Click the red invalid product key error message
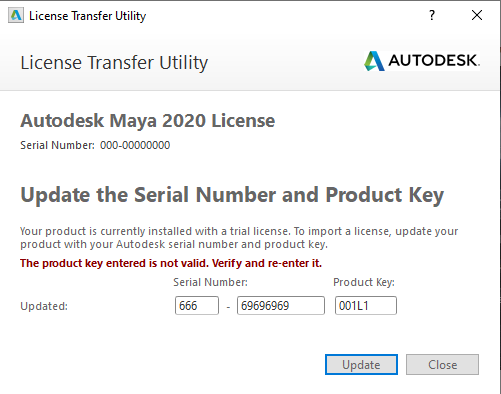Viewport: 501px width, 394px height. [171, 263]
